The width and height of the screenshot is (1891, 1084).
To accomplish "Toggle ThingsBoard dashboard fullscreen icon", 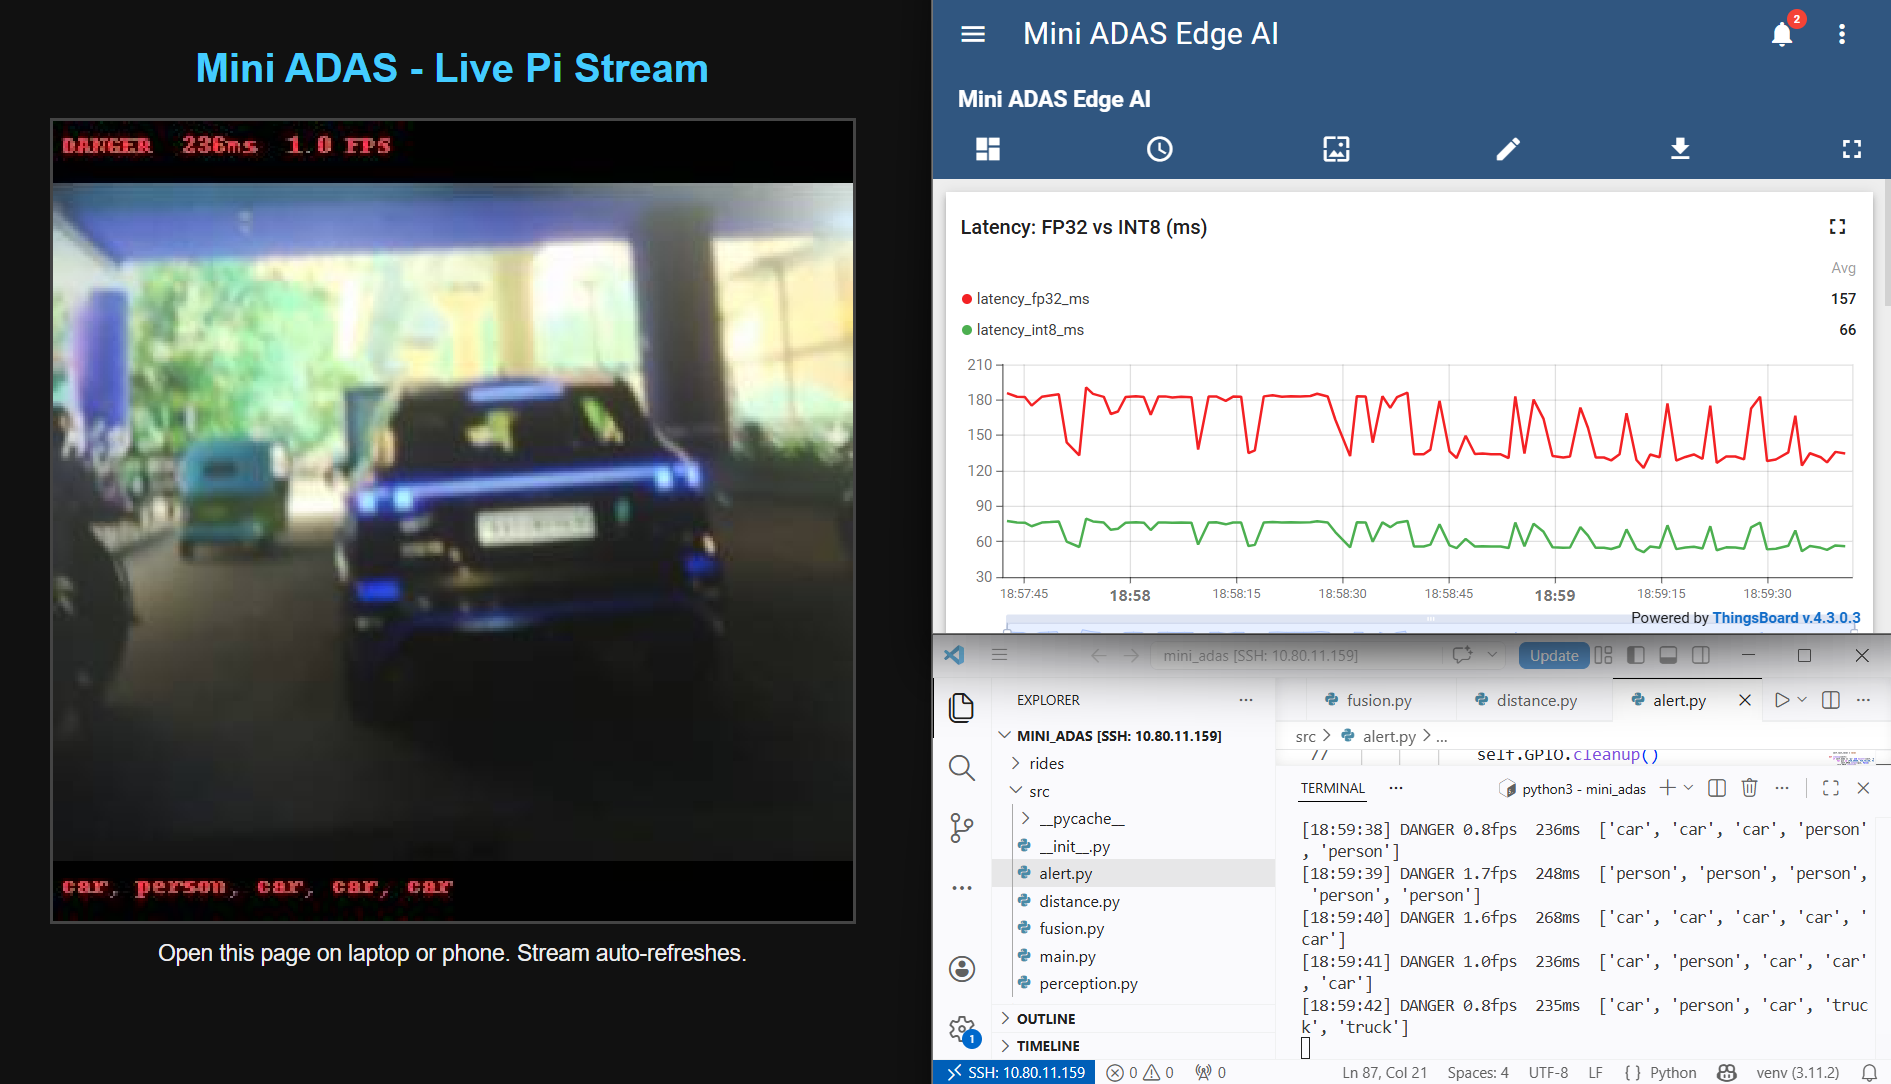I will pos(1852,149).
